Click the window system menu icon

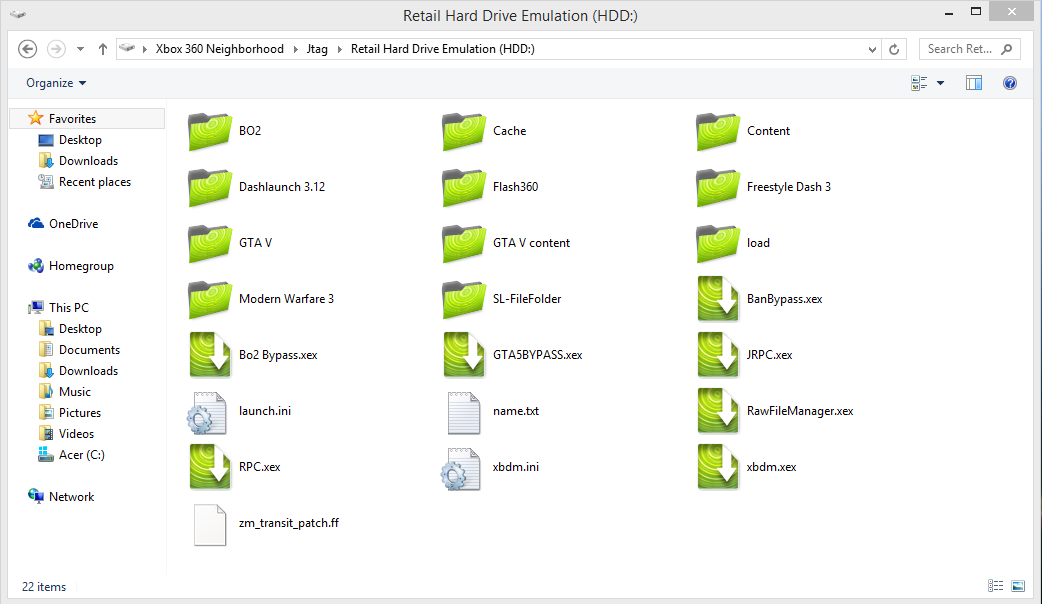point(18,14)
